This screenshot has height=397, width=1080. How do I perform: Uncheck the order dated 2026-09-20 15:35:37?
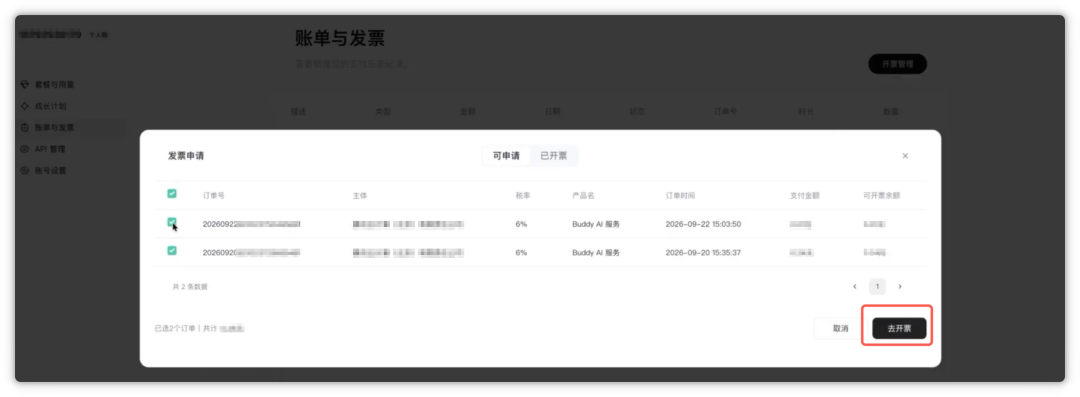coord(172,251)
